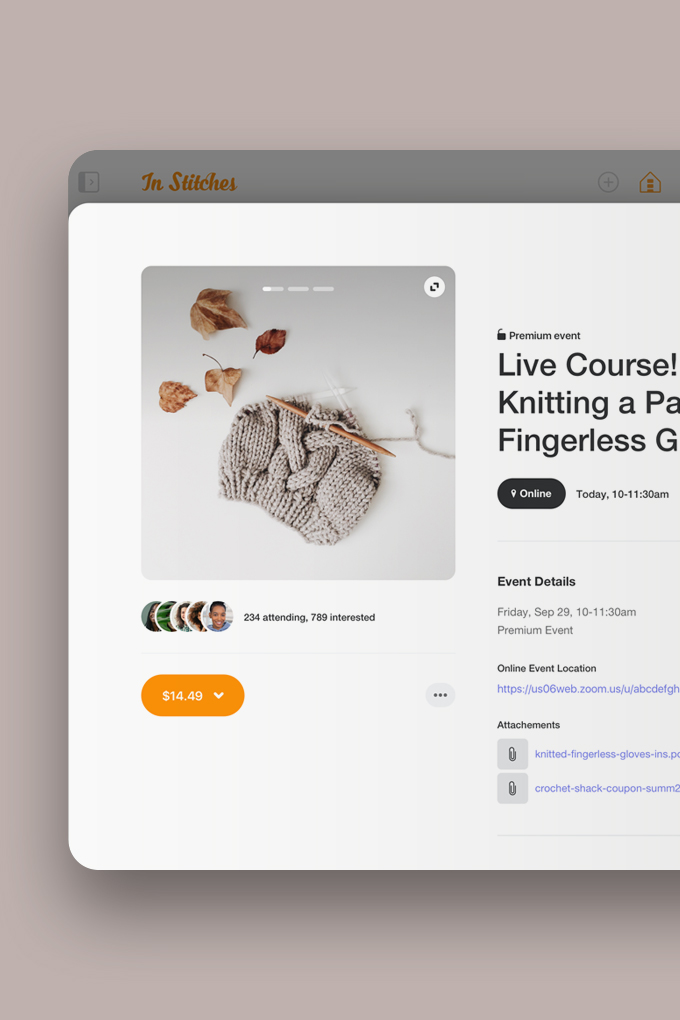The image size is (680, 1020).
Task: Select the Online location pill
Action: tap(531, 493)
